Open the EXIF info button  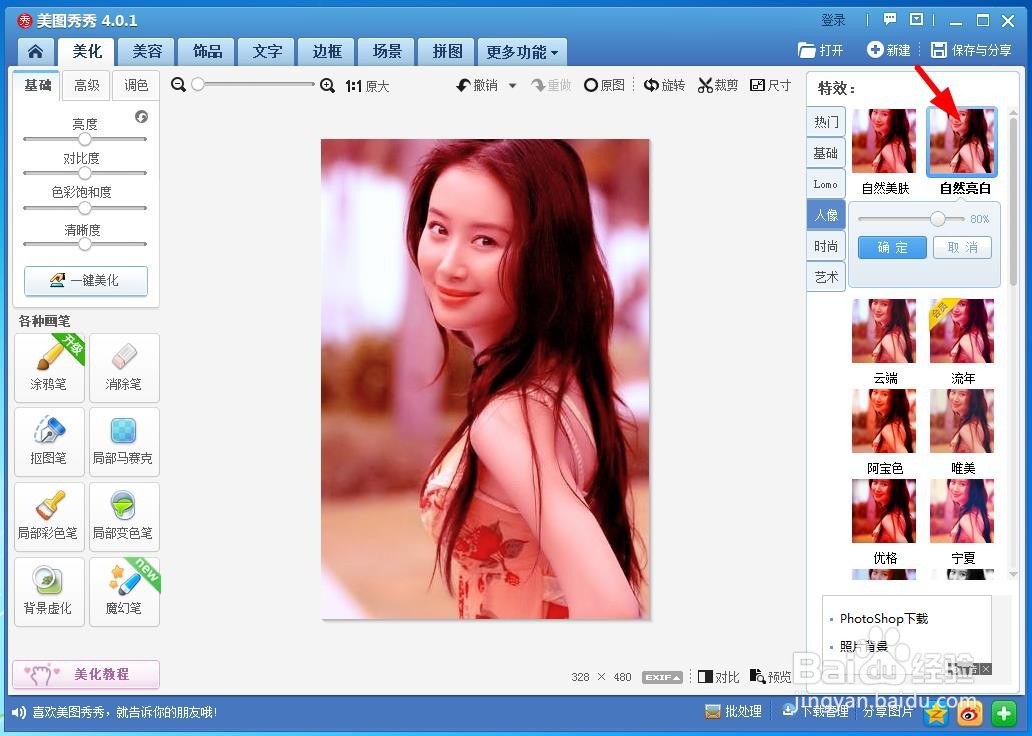click(662, 677)
